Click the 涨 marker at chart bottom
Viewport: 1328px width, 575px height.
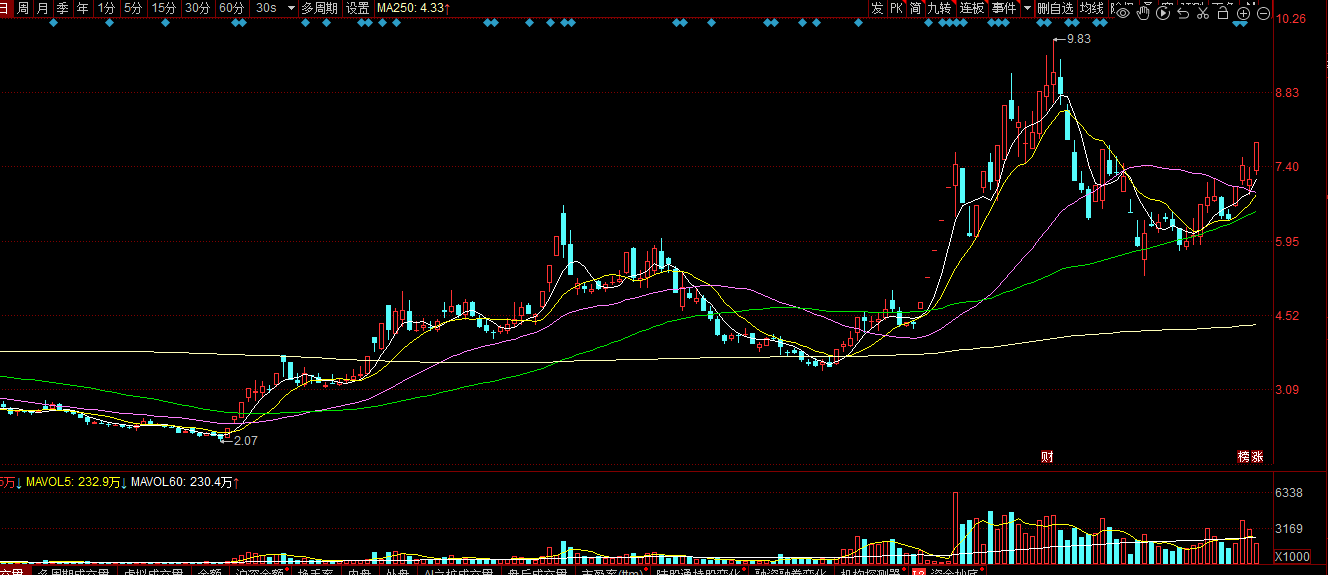1258,457
